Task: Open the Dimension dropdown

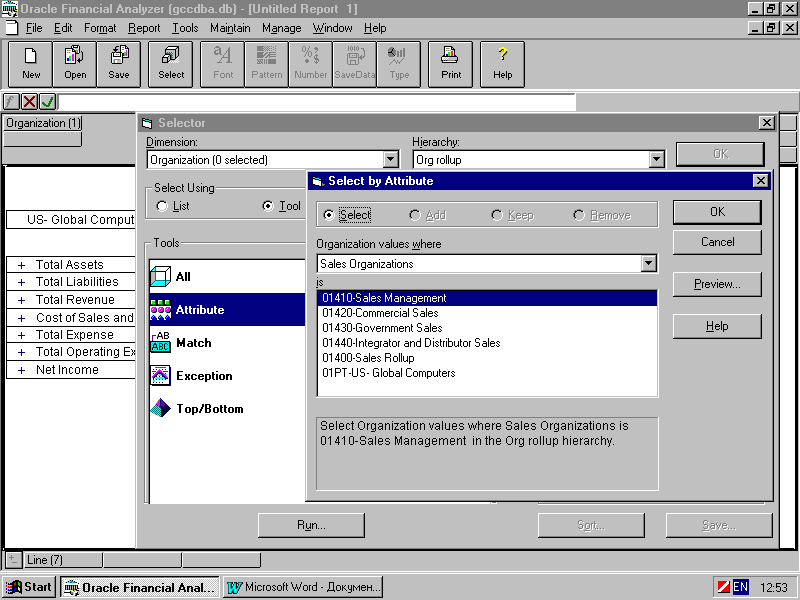Action: (391, 160)
